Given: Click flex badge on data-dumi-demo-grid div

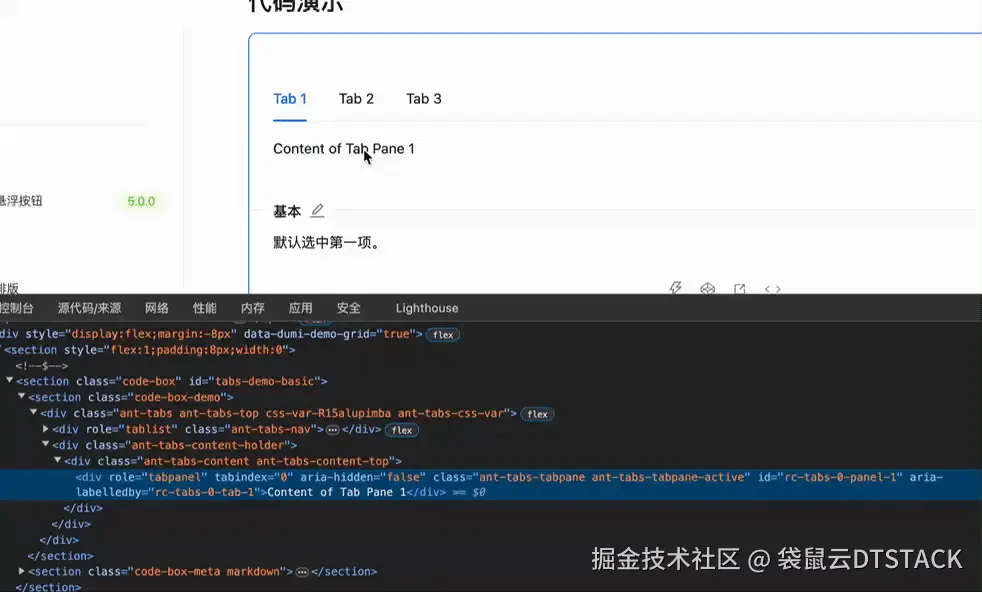Looking at the screenshot, I should tap(443, 335).
